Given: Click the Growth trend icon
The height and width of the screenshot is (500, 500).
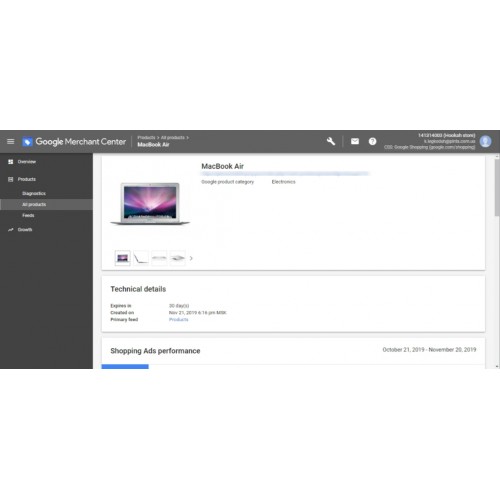Looking at the screenshot, I should click(x=11, y=230).
